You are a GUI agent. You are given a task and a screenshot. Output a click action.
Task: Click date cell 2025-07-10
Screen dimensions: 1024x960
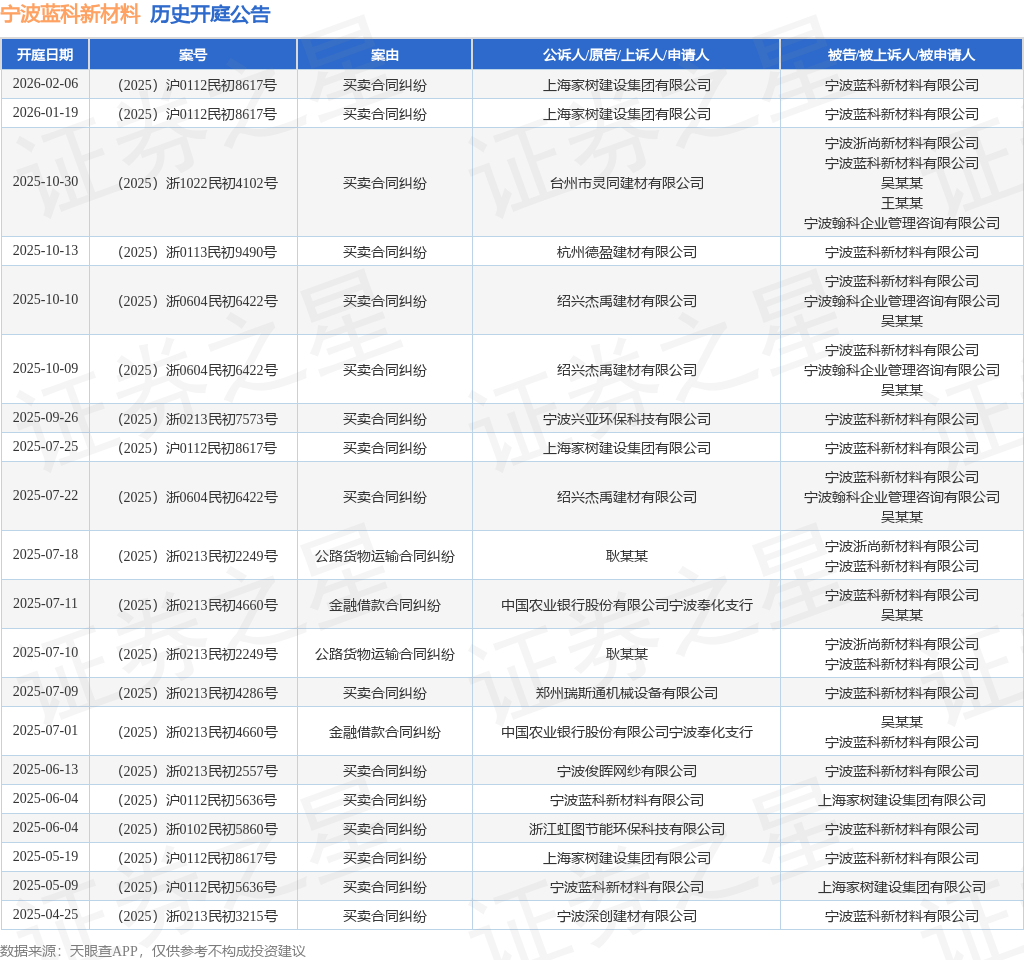(45, 652)
